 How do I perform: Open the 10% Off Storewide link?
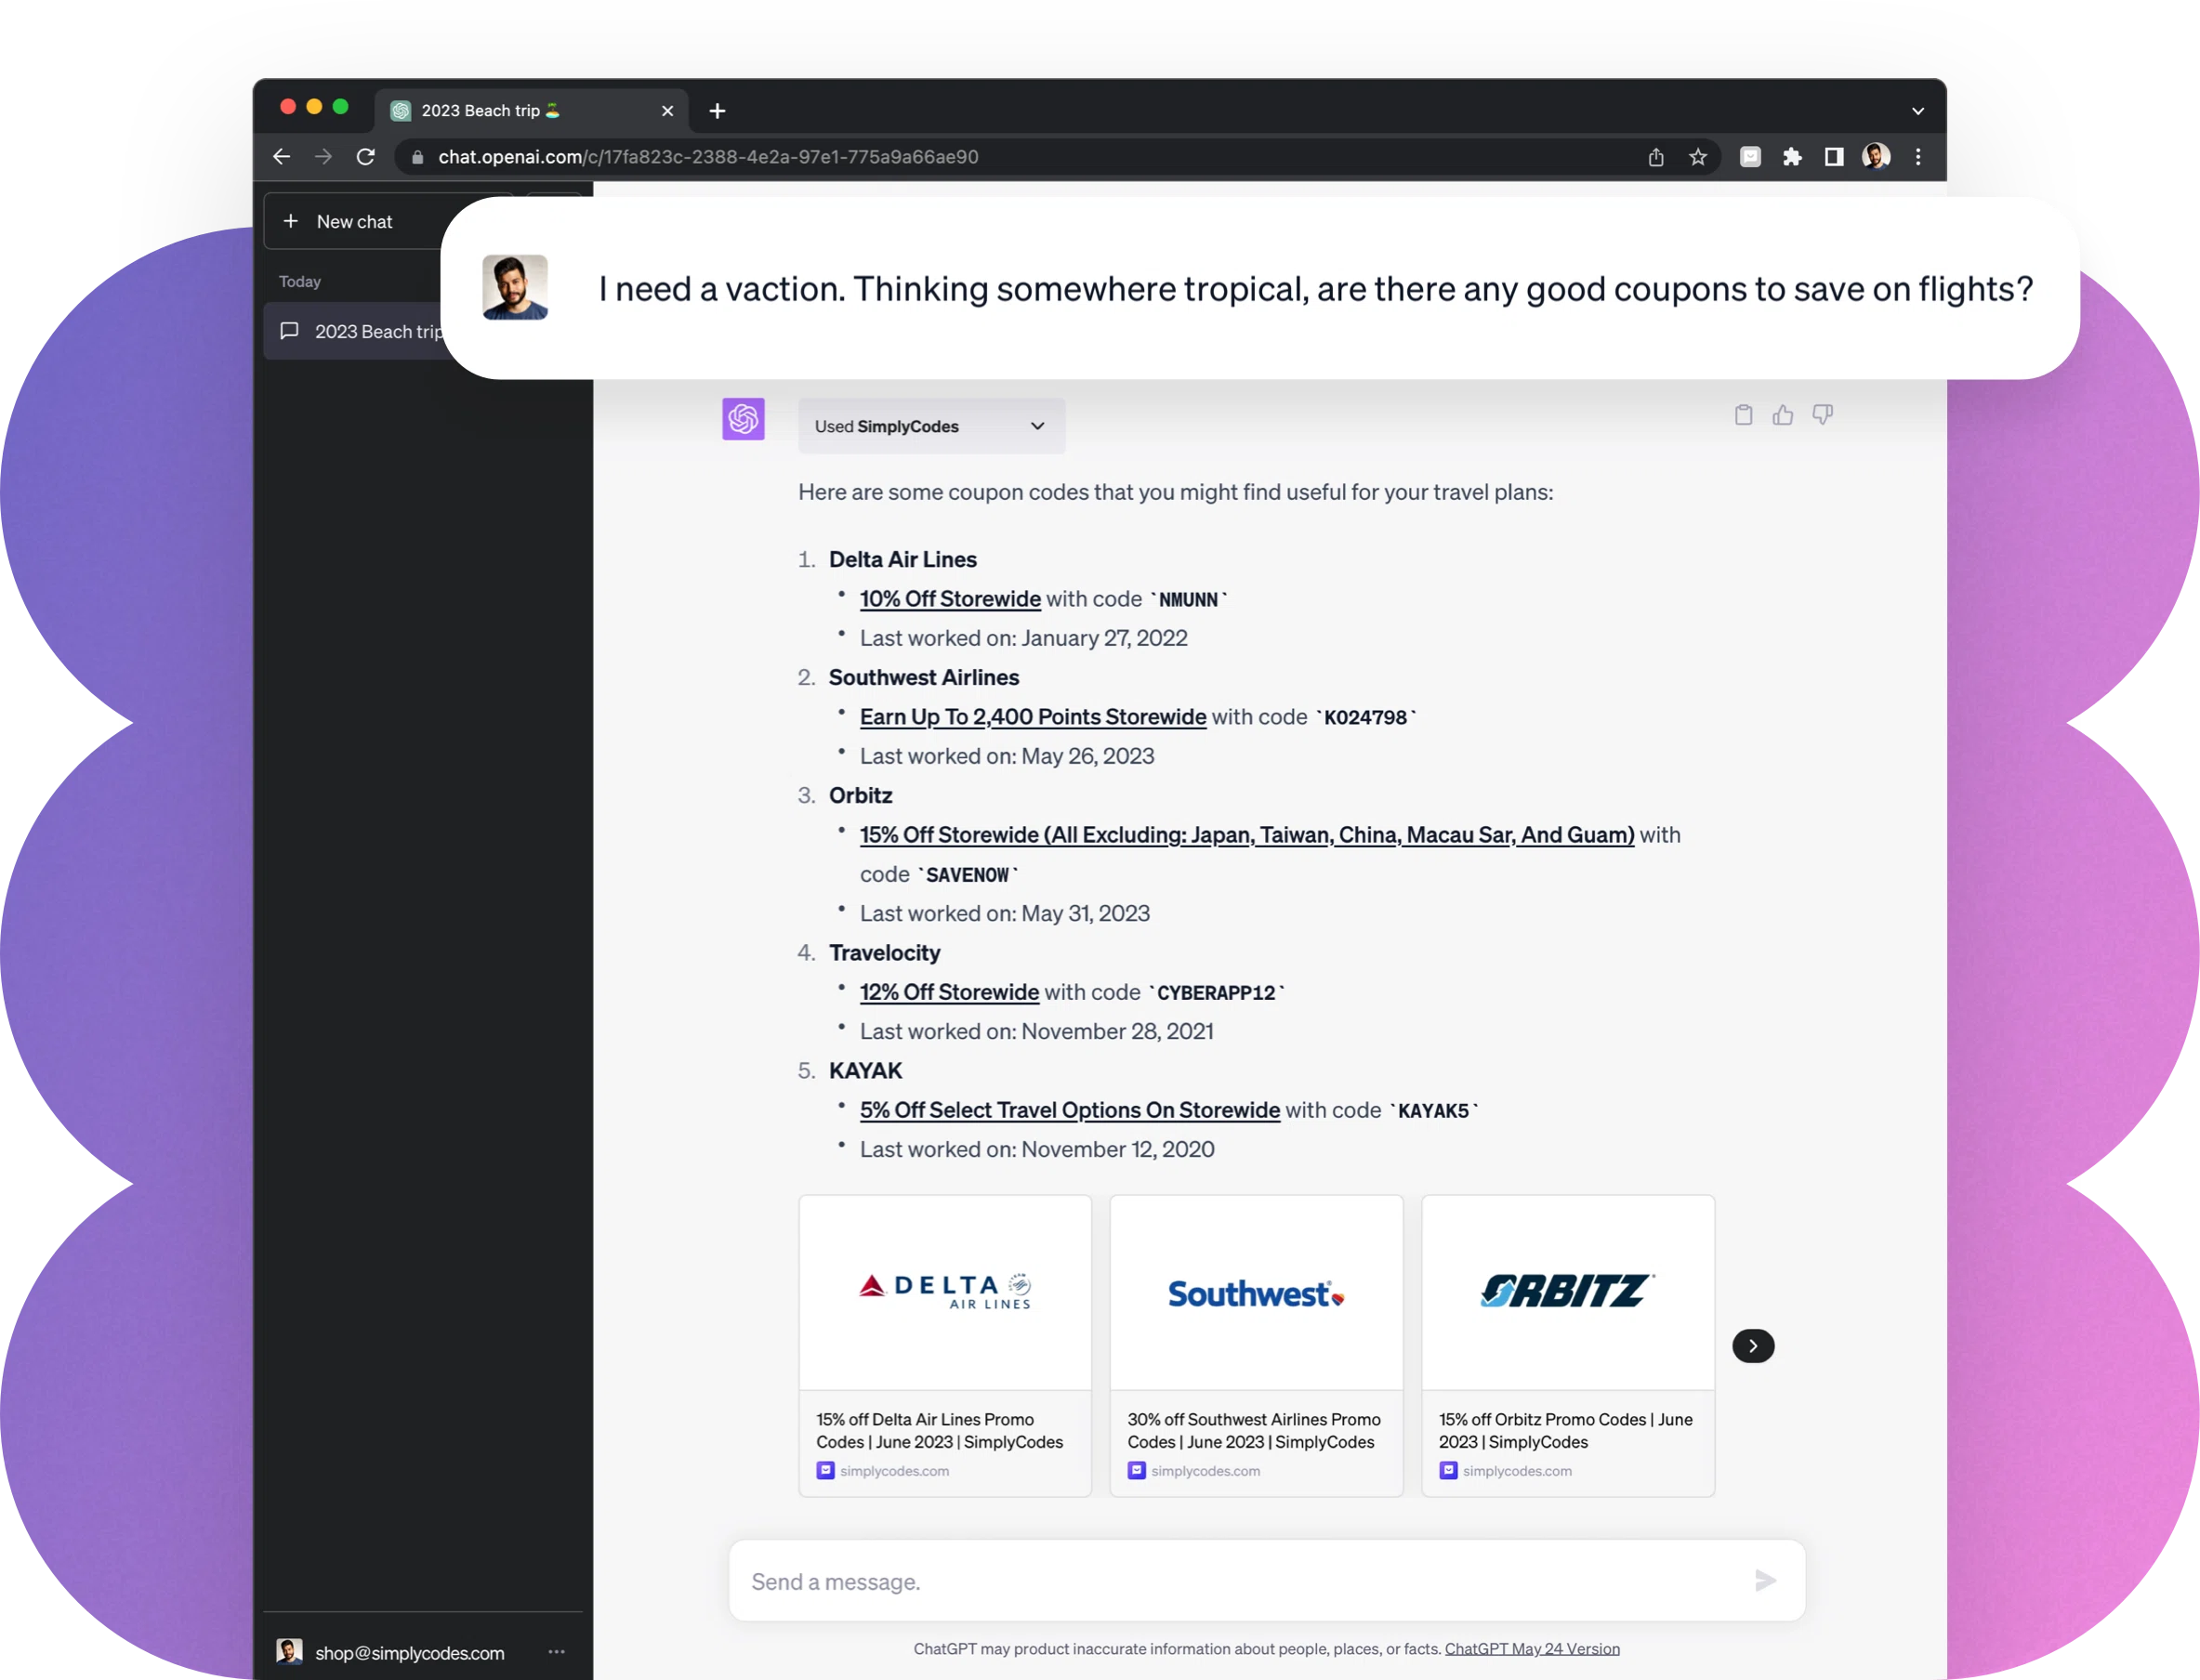click(950, 599)
